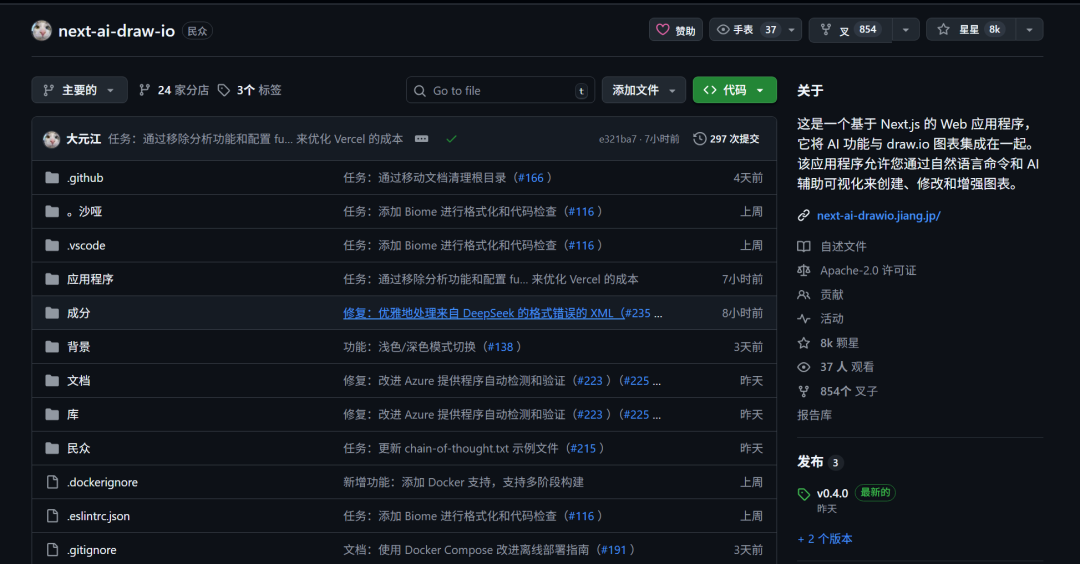1080x564 pixels.
Task: Open the 37 watching (人 观看) link
Action: click(847, 366)
